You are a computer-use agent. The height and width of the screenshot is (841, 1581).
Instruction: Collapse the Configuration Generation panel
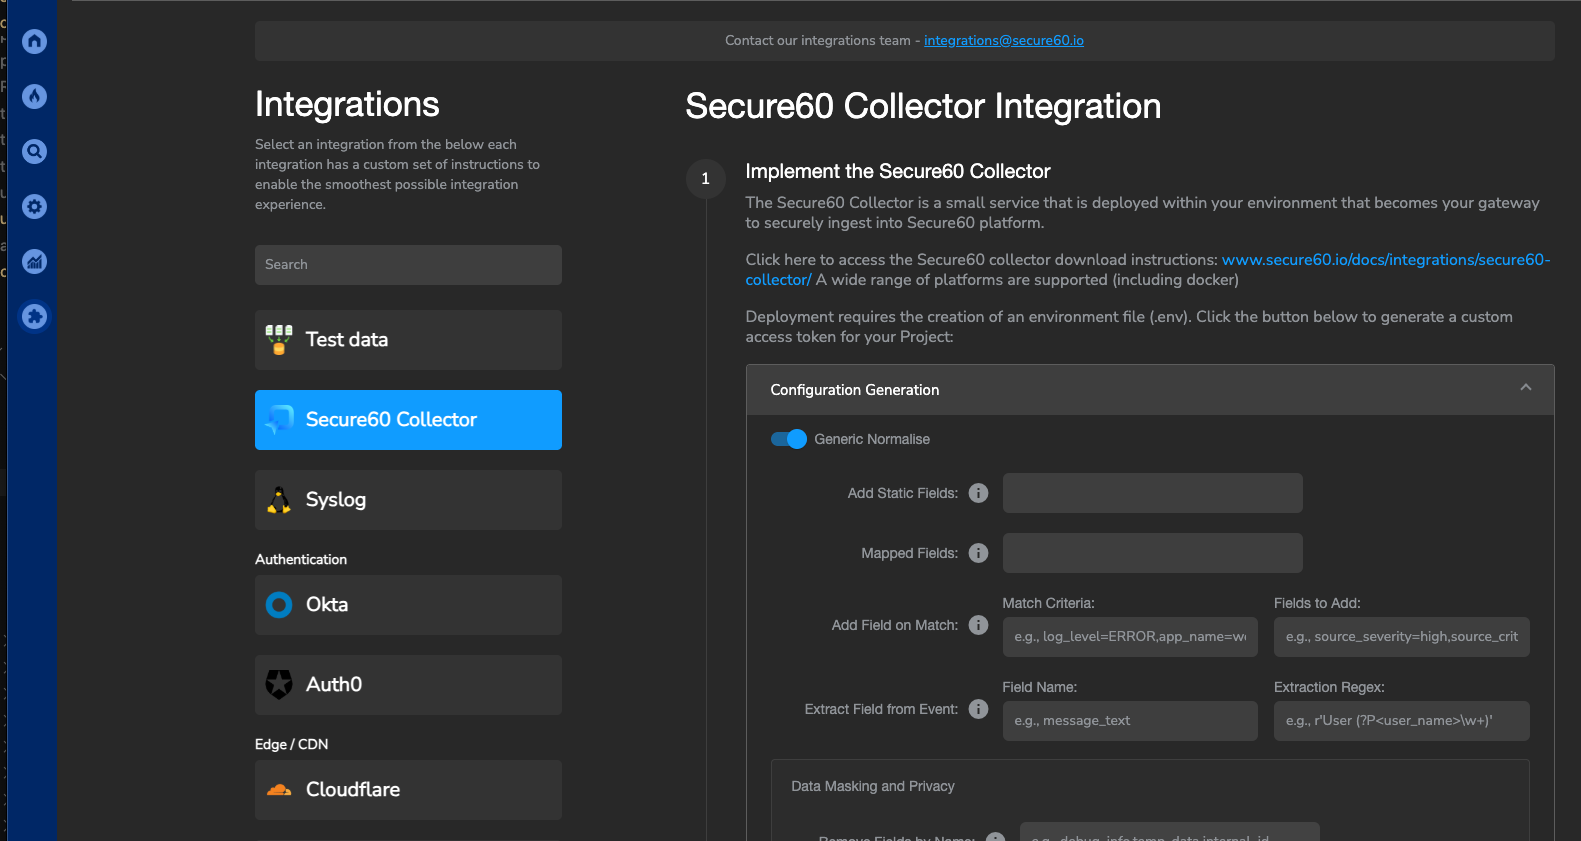pyautogui.click(x=1526, y=388)
